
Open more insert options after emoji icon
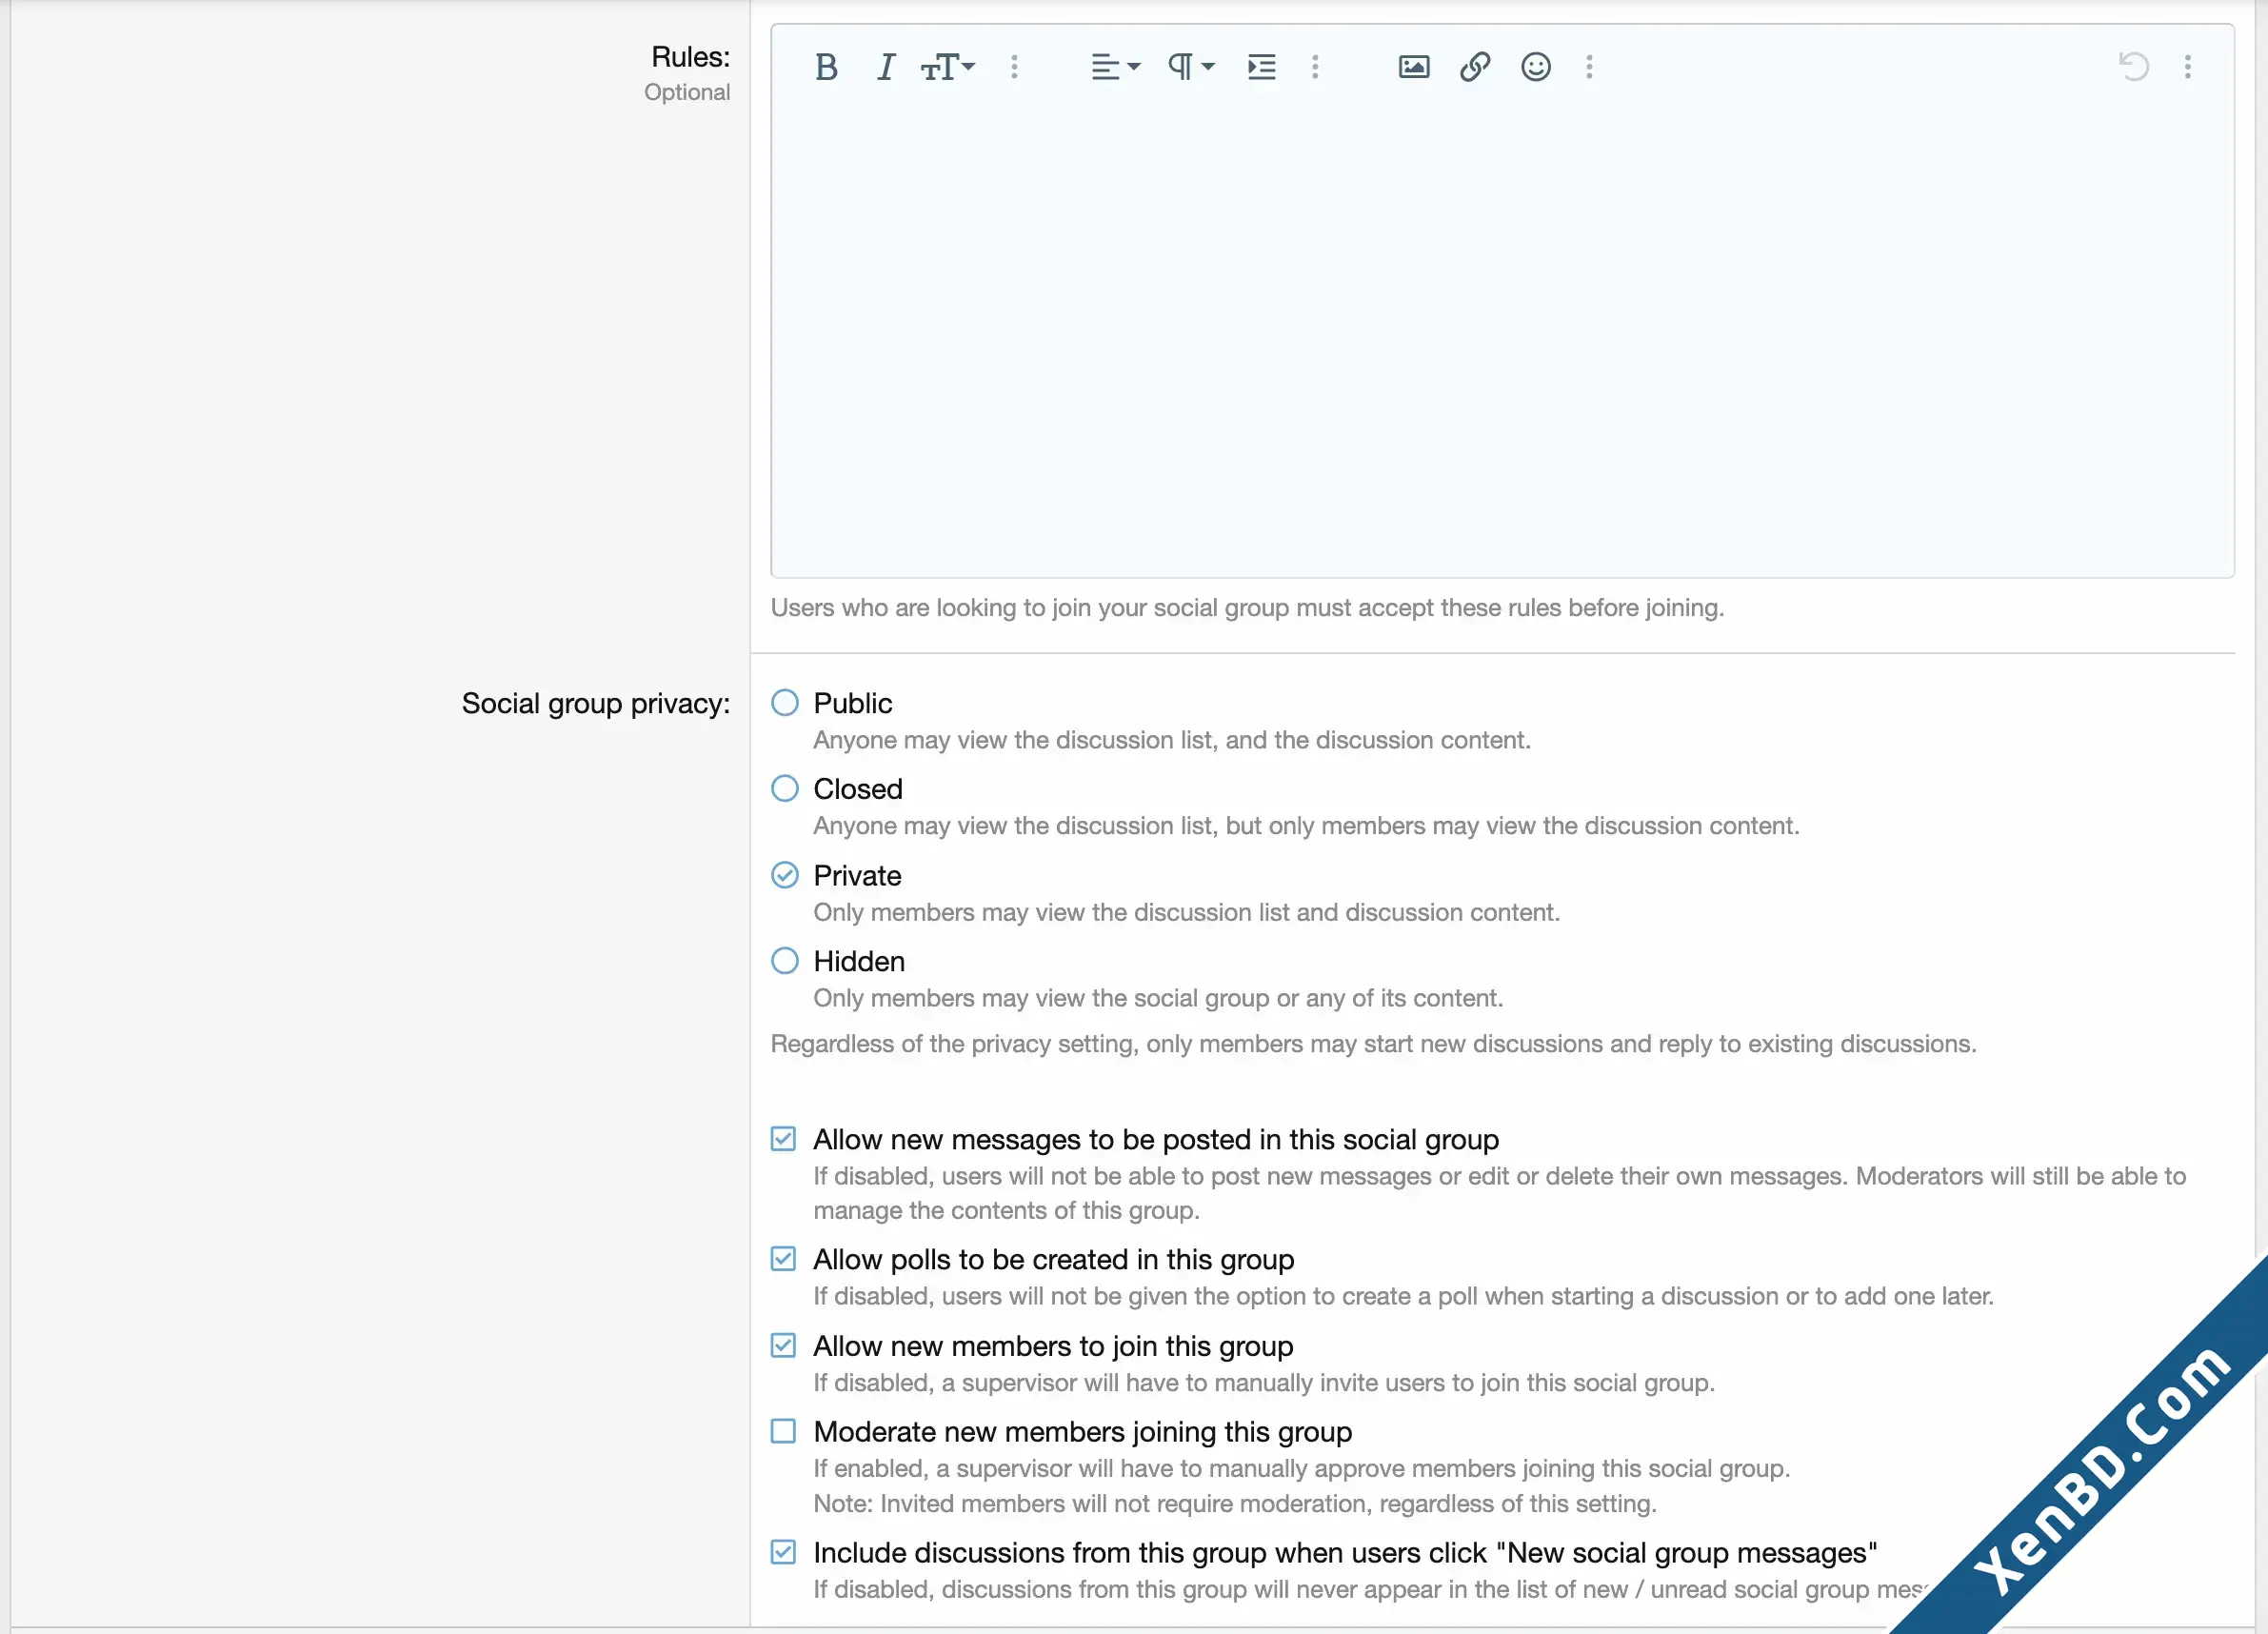coord(1589,67)
